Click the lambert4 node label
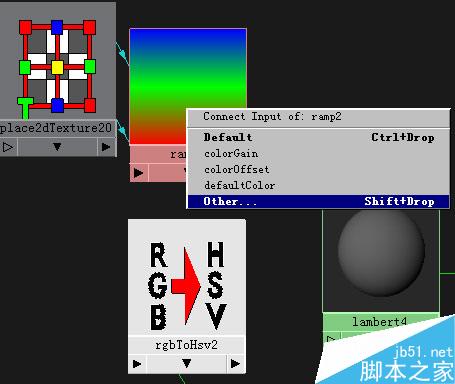This screenshot has height=384, width=455. click(380, 322)
